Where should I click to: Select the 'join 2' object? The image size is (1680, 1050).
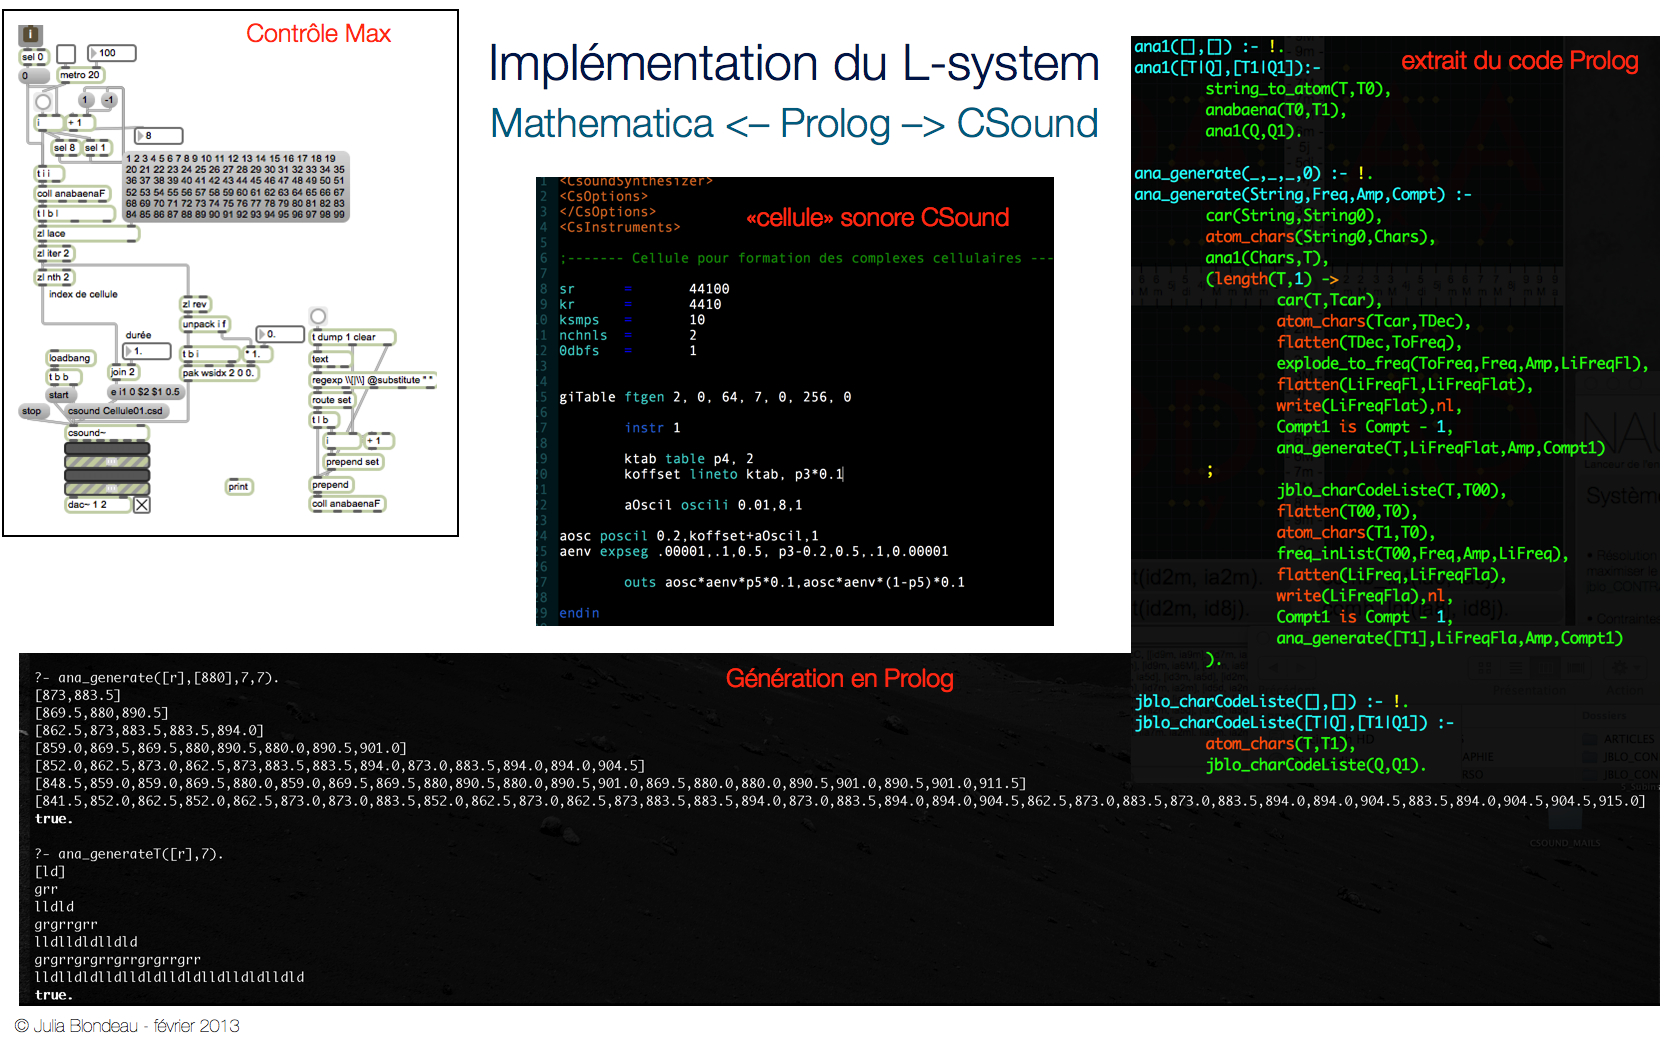pyautogui.click(x=123, y=372)
